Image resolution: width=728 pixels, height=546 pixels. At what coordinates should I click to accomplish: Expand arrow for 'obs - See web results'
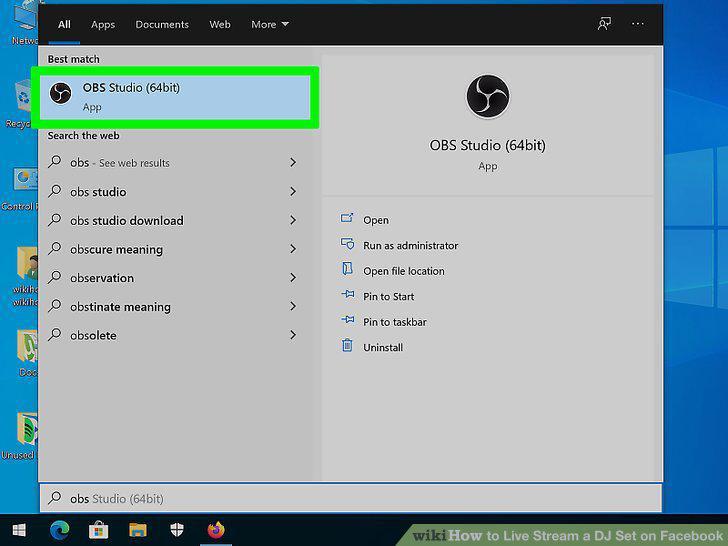(293, 162)
